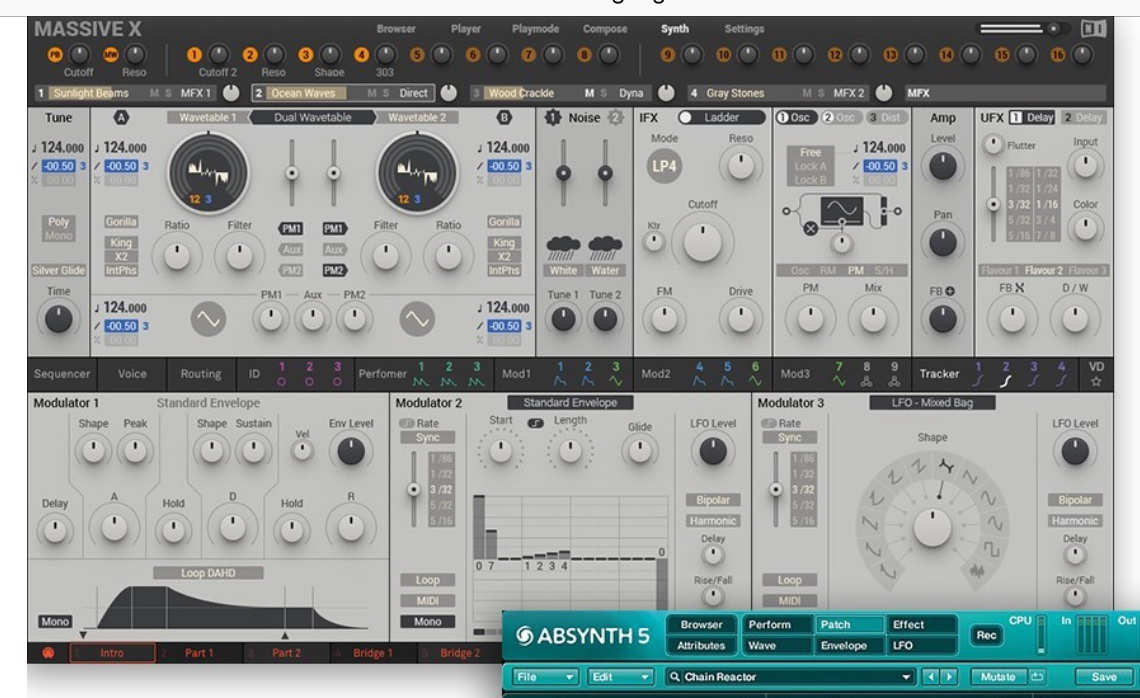
Task: Click the orange macro 1 icon above Cutoff 2
Action: (x=193, y=55)
